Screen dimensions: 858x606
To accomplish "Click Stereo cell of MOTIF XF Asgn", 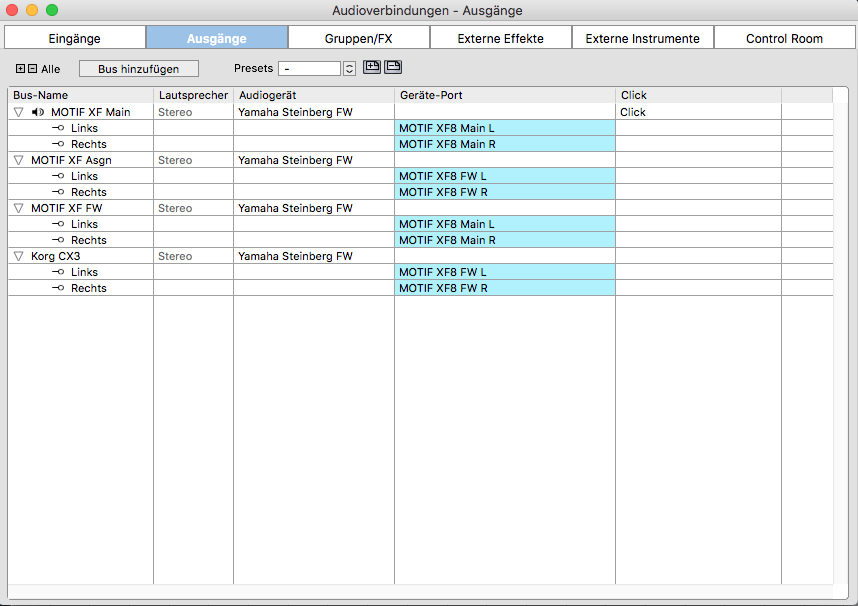I will pyautogui.click(x=194, y=160).
